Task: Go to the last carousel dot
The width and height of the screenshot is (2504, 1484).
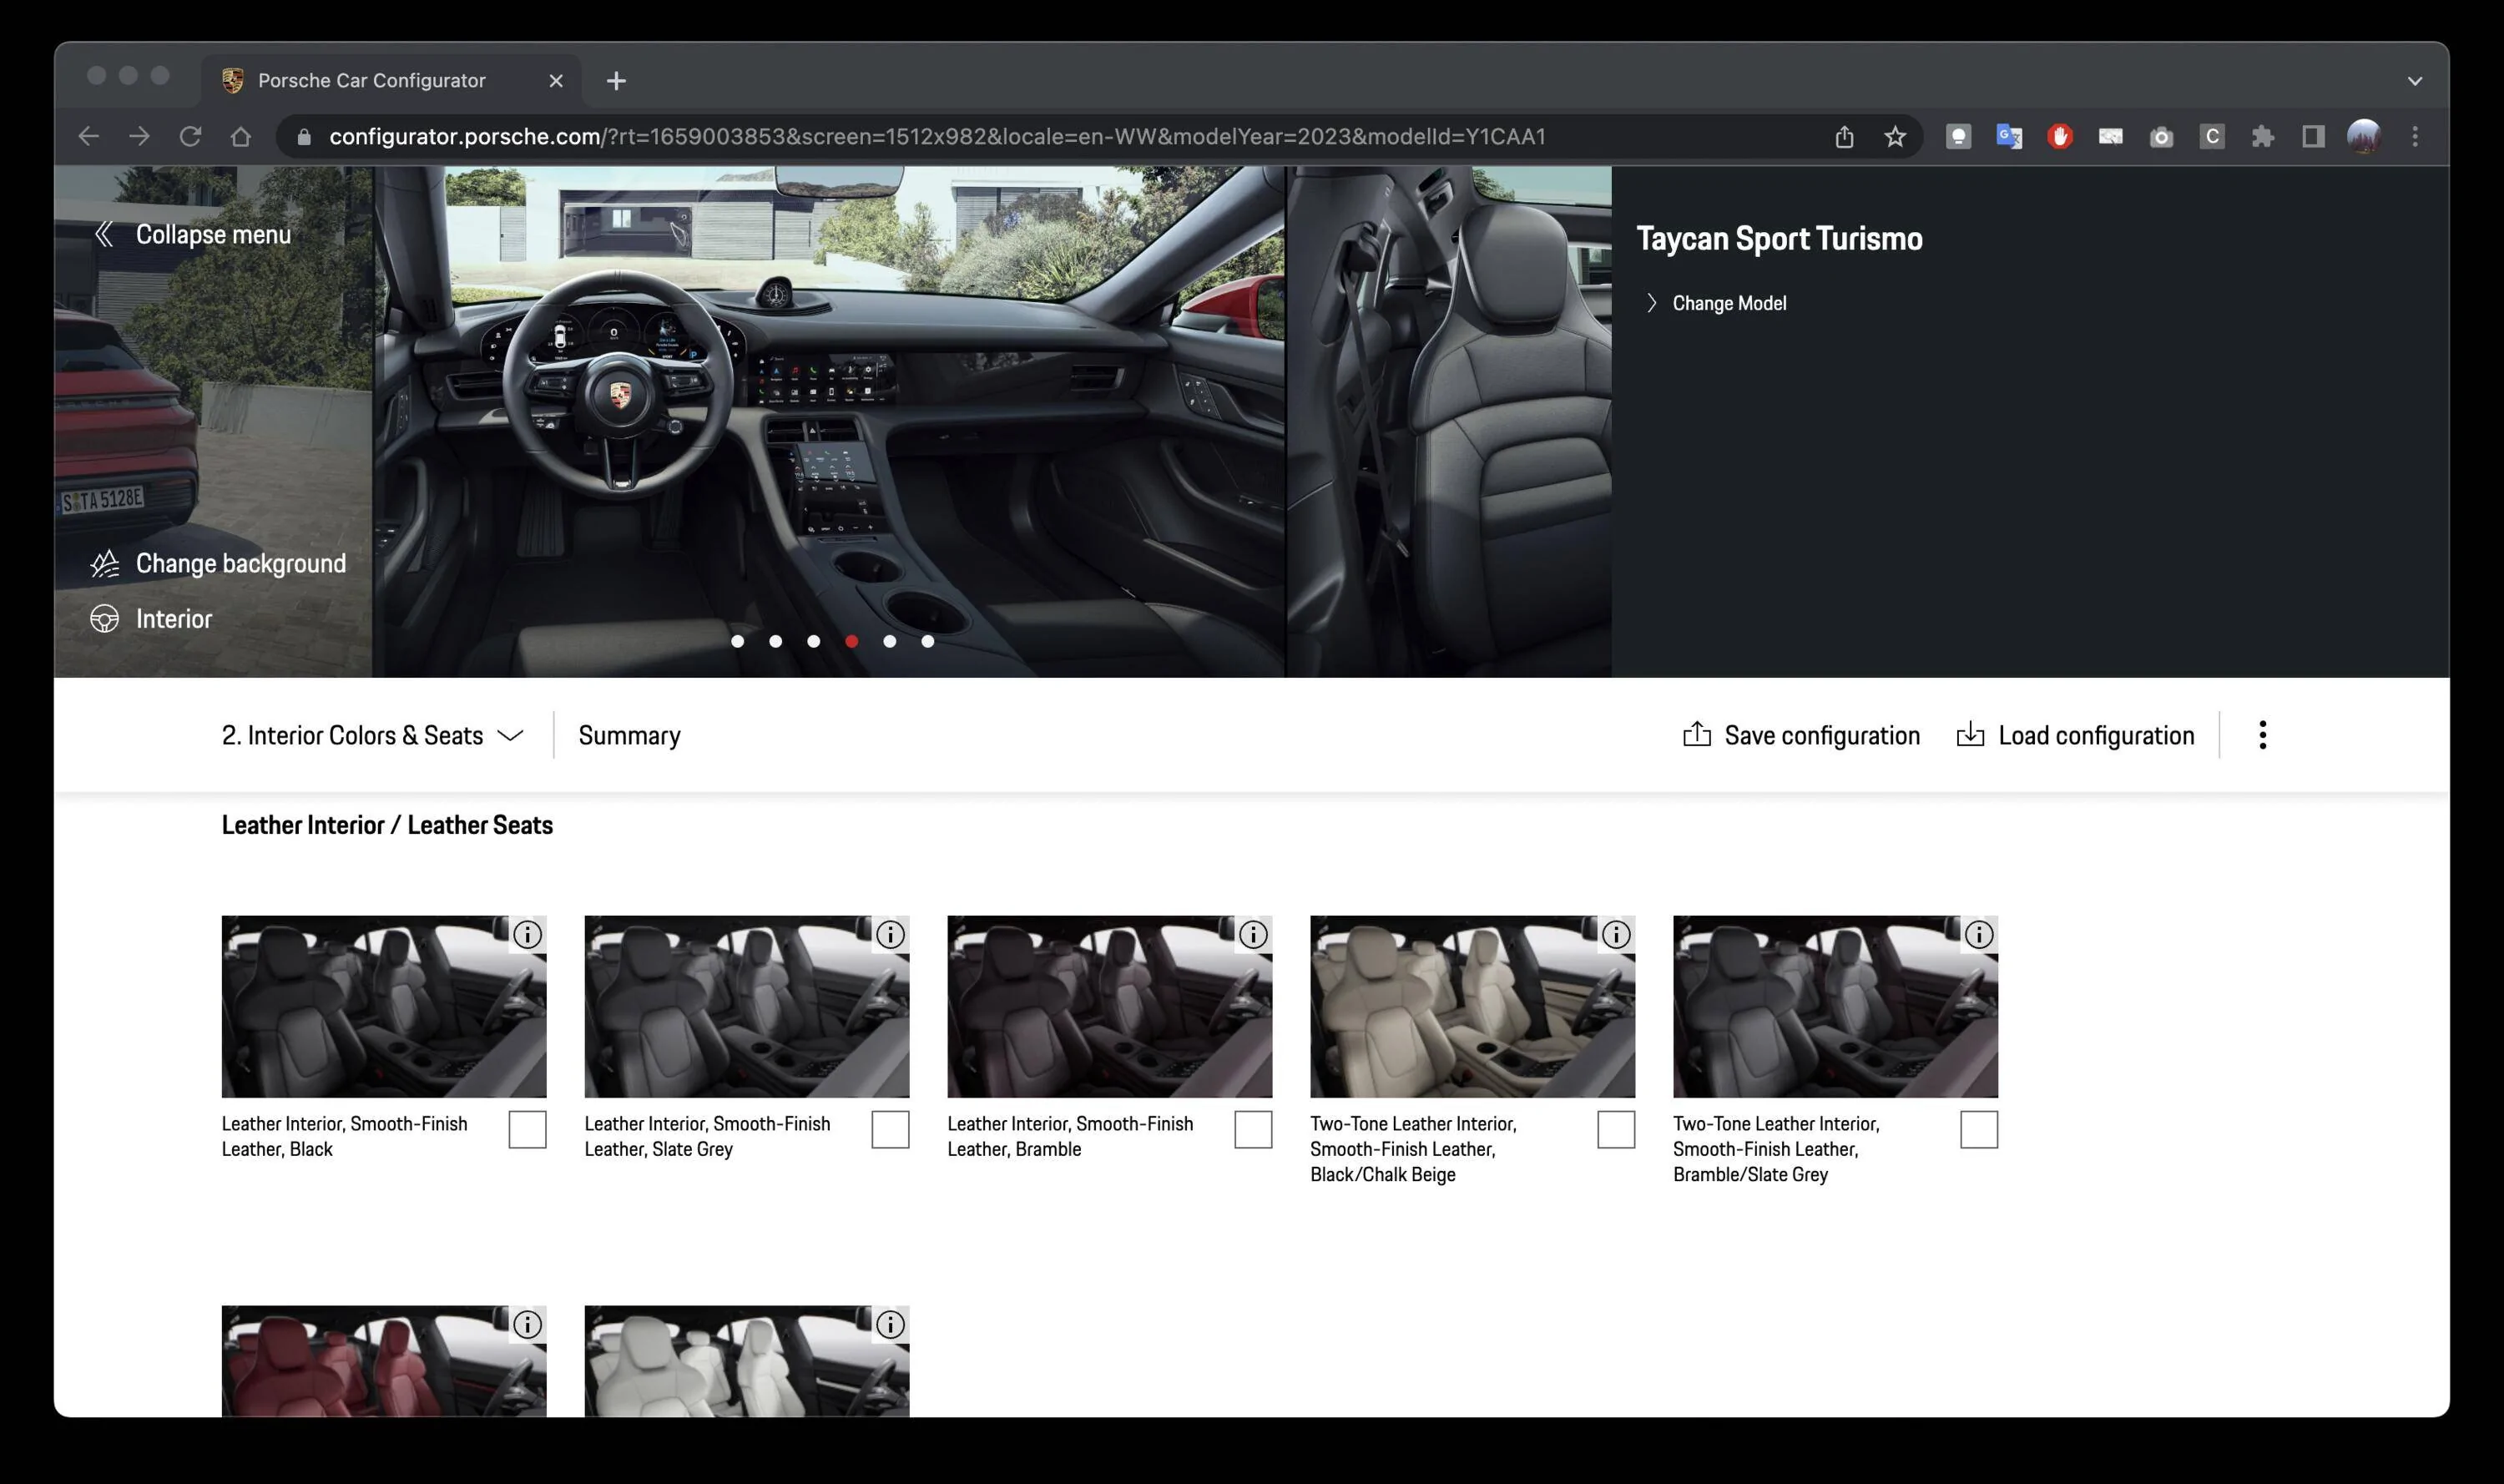Action: click(927, 641)
